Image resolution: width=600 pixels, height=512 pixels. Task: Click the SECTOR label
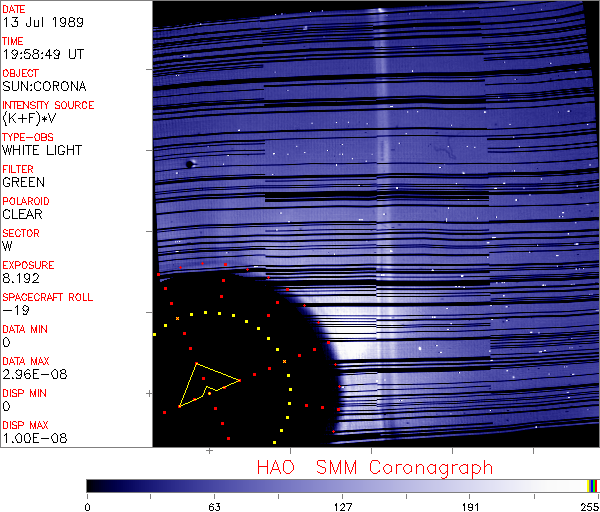coord(21,233)
